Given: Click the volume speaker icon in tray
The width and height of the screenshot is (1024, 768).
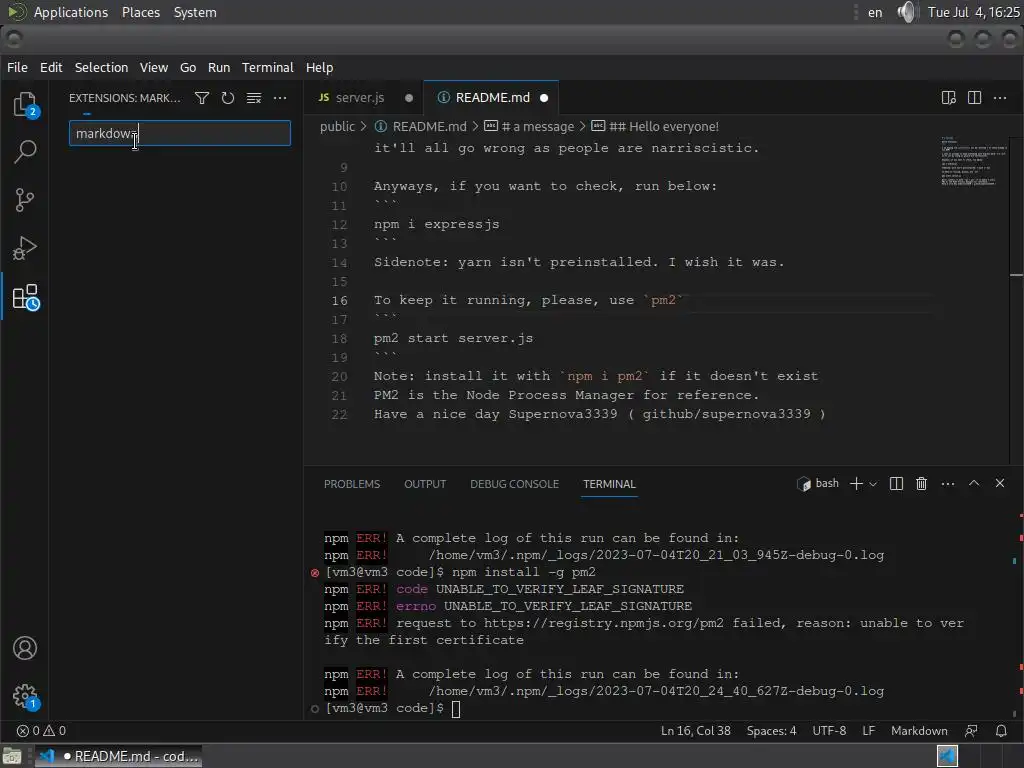Looking at the screenshot, I should click(906, 12).
